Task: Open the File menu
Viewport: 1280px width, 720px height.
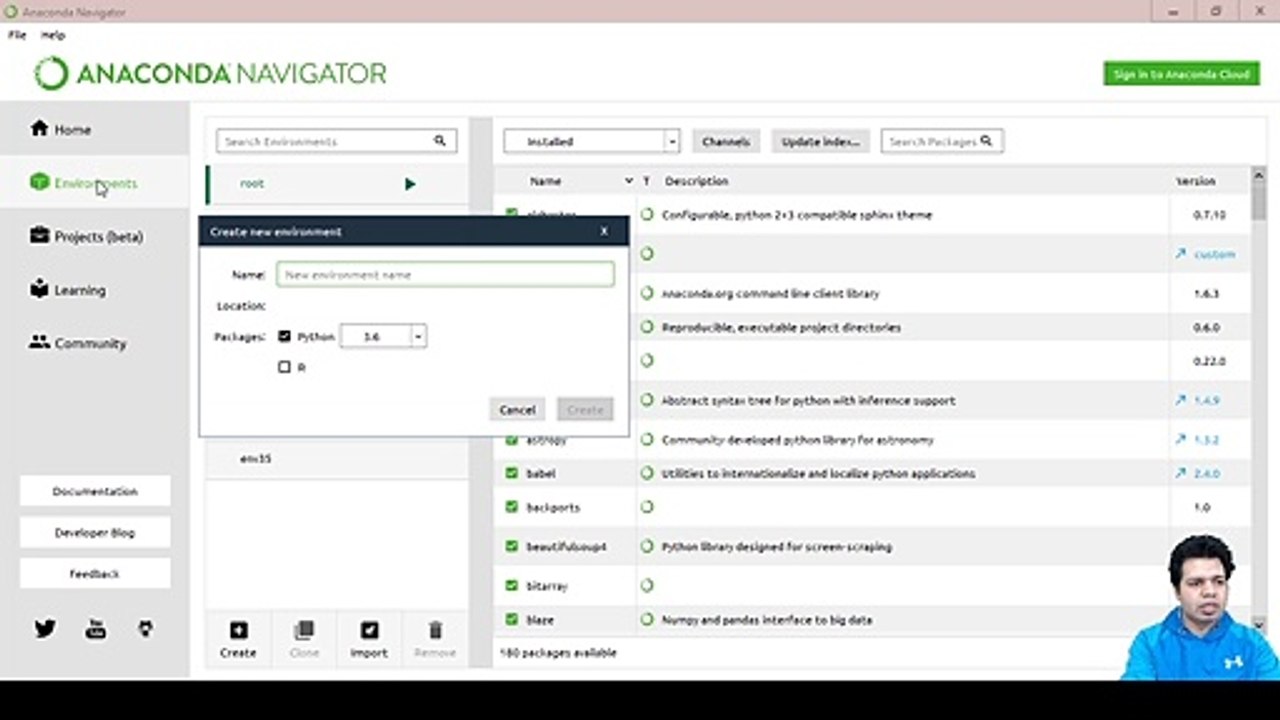Action: pos(17,35)
